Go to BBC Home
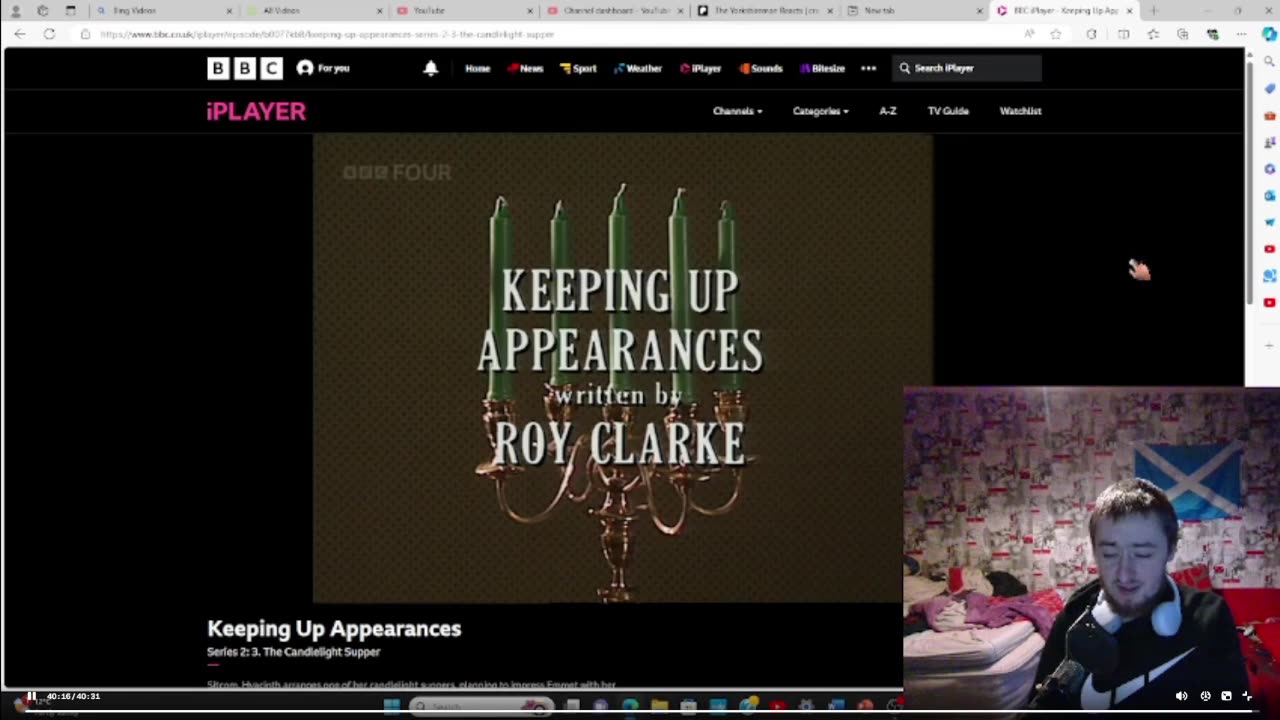 (477, 68)
